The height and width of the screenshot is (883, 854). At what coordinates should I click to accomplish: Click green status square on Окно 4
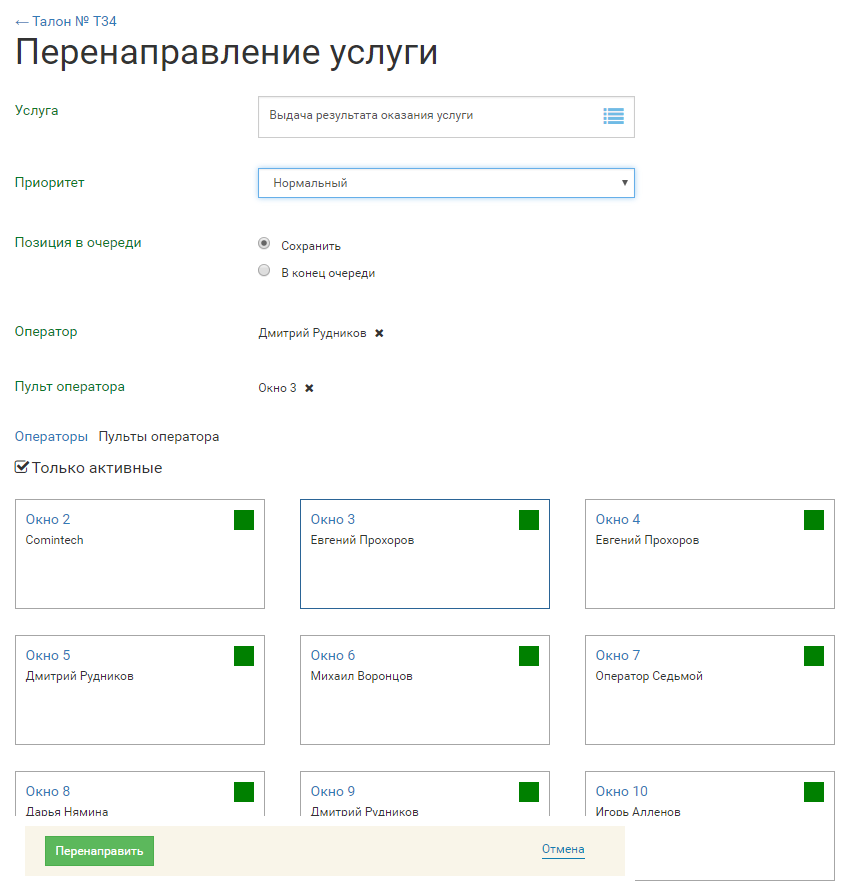click(x=814, y=520)
